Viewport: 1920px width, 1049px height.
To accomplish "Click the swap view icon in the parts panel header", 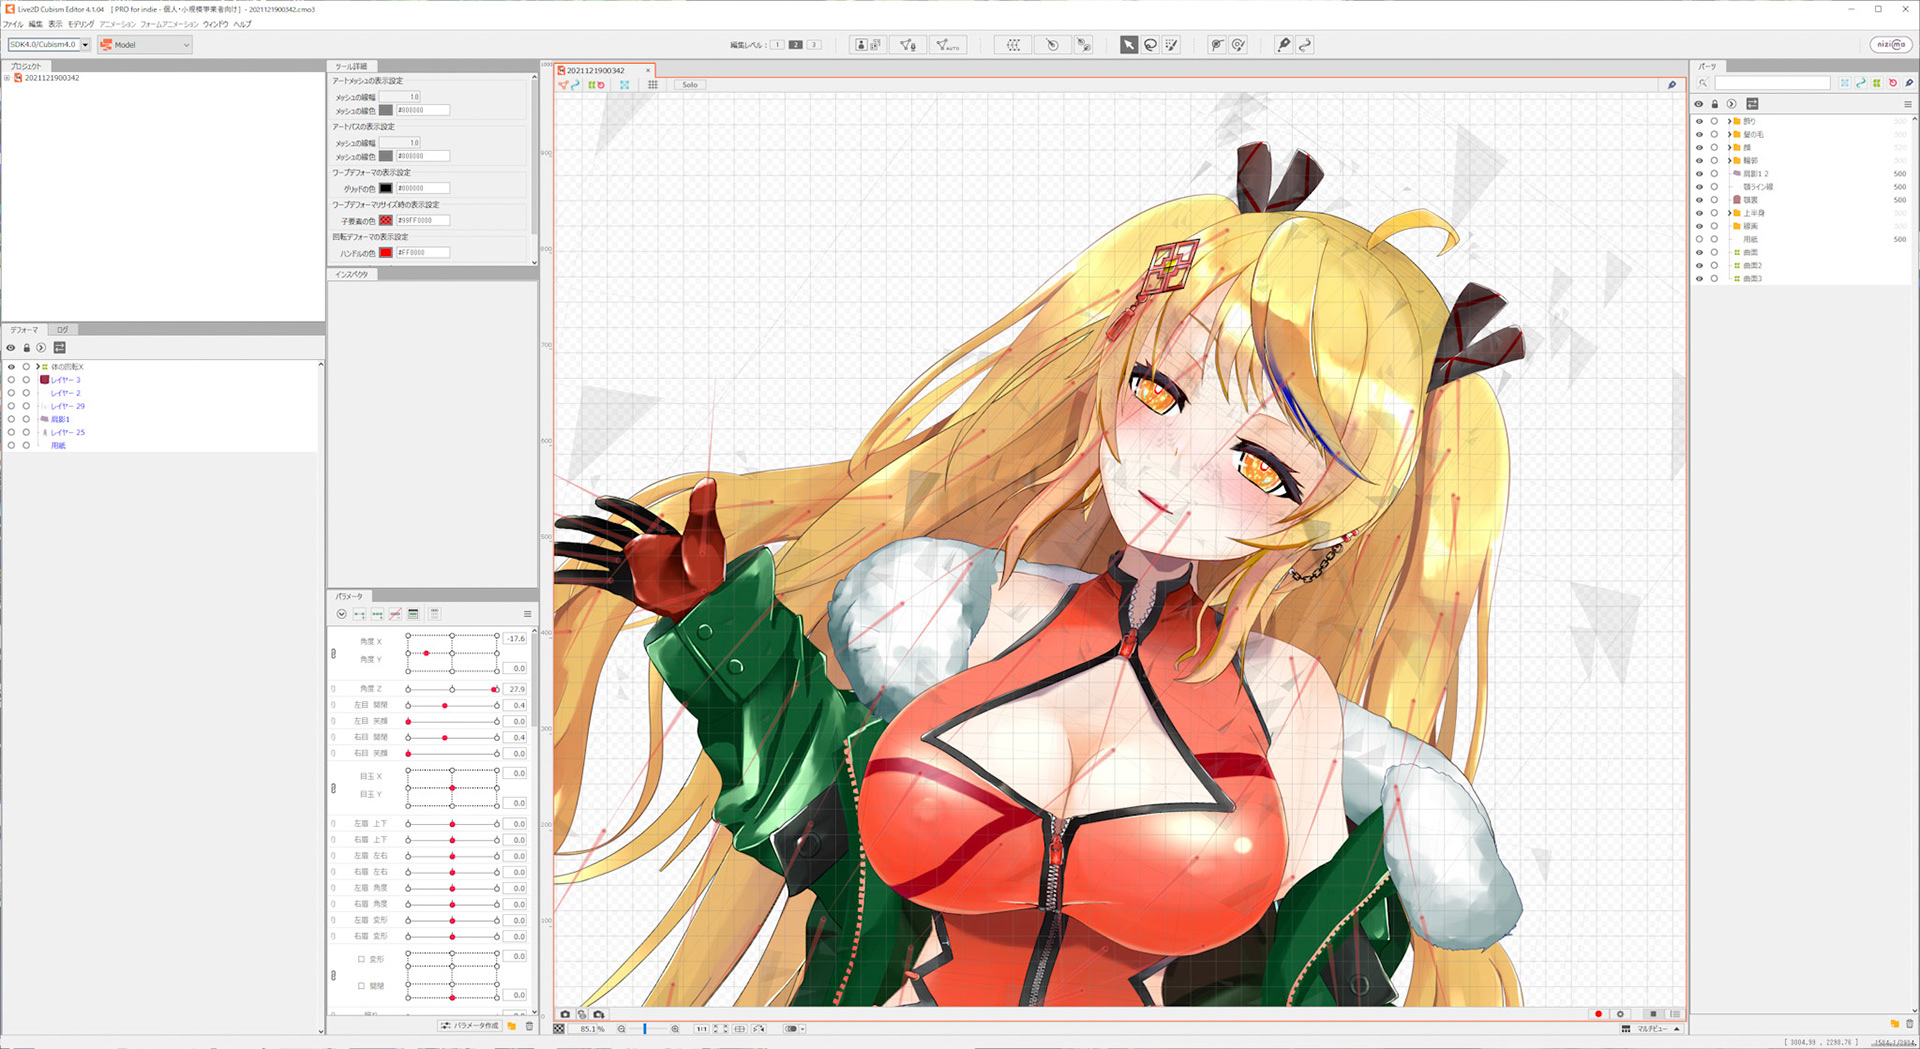I will [1752, 104].
